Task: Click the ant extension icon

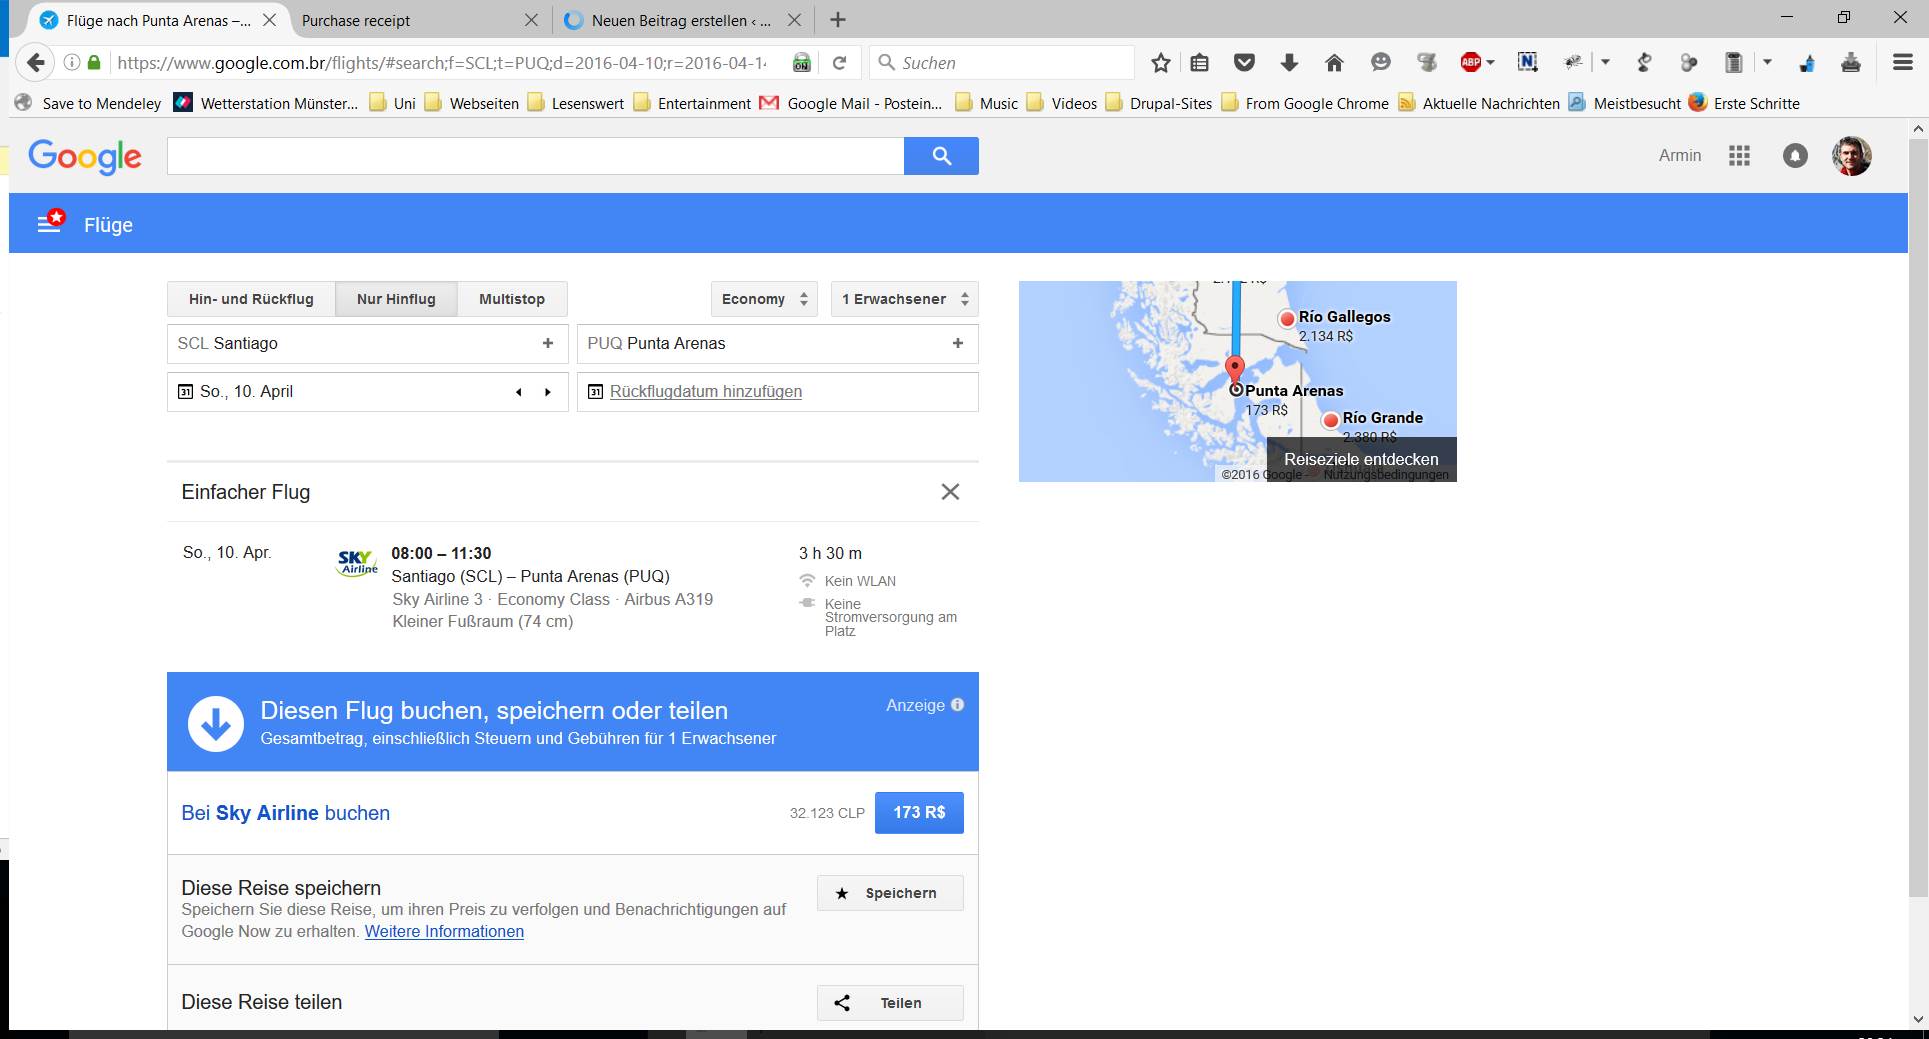Action: [1573, 63]
